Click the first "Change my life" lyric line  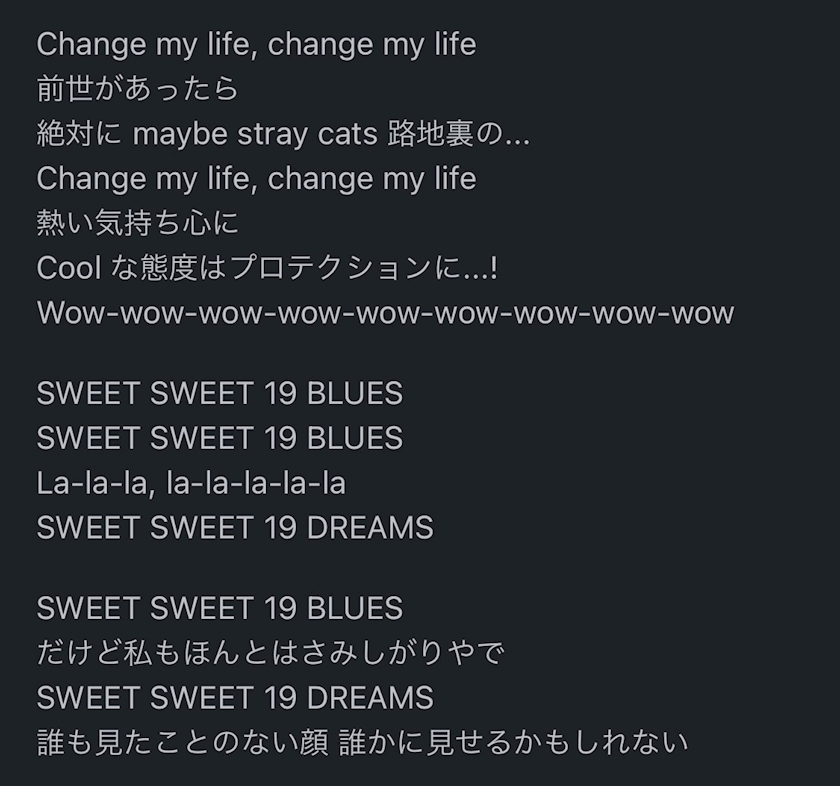[x=256, y=44]
